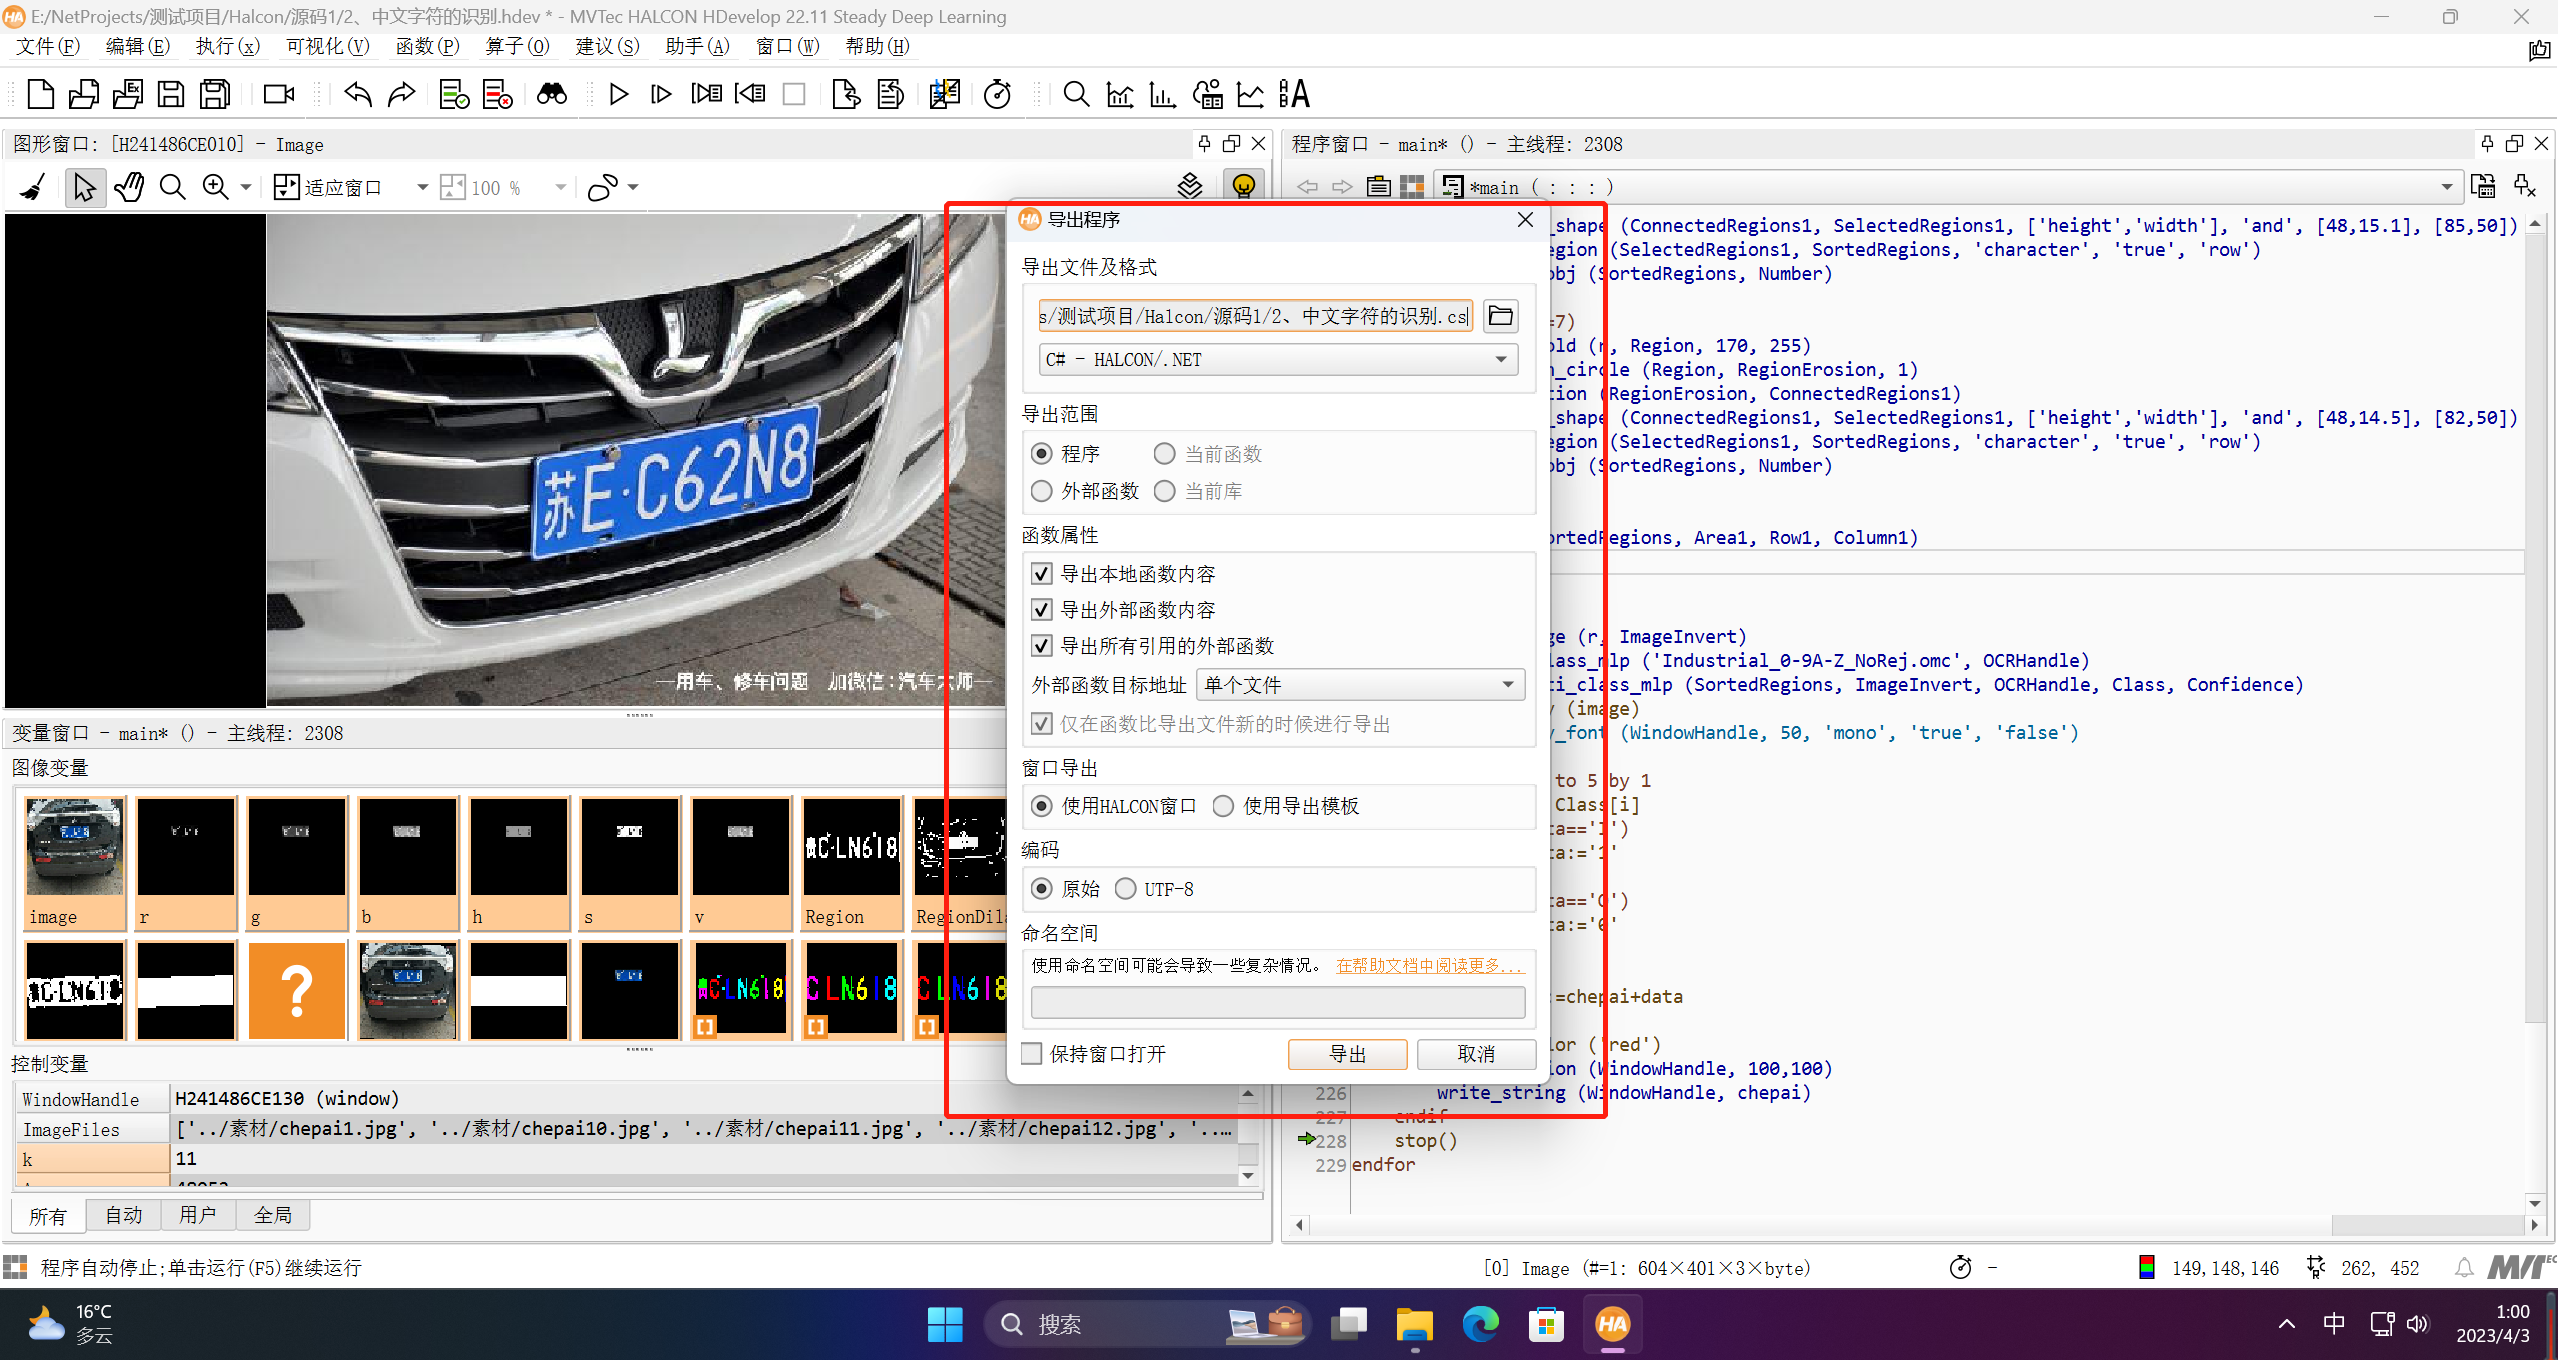The height and width of the screenshot is (1360, 2558).
Task: Switch to the 用户 variables tab
Action: point(197,1215)
